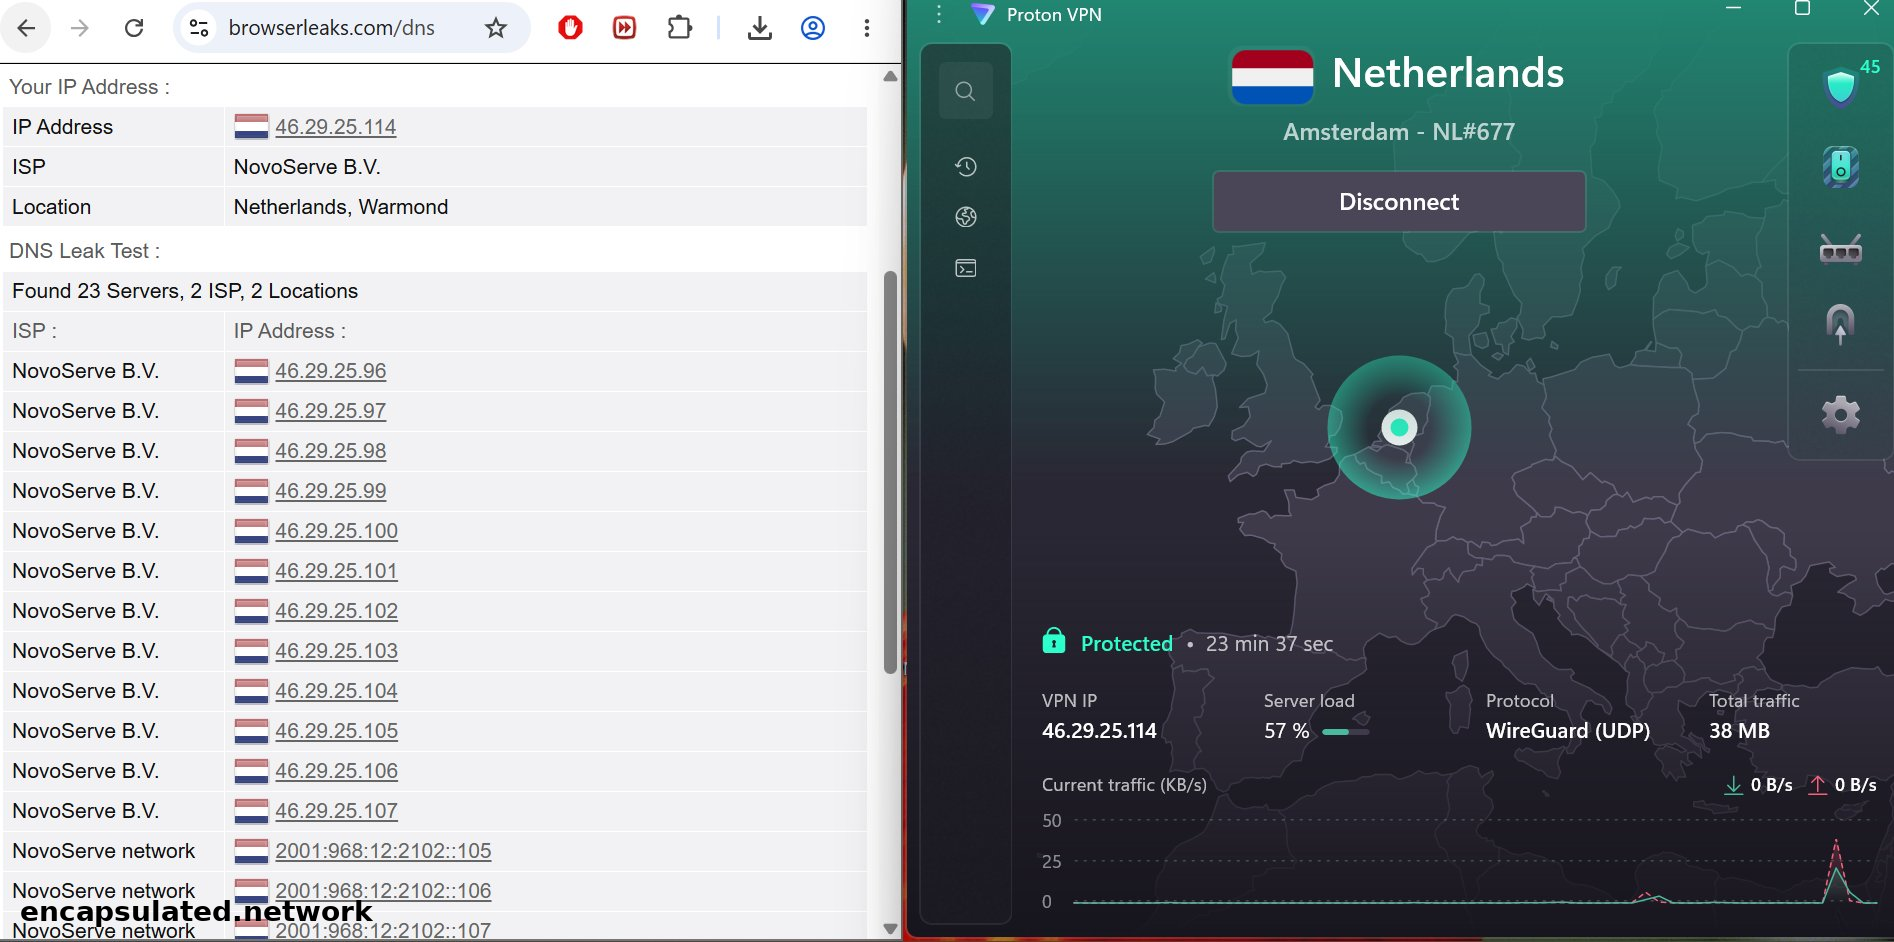
Task: Open IPv6 link 2001:968:12:2102::106
Action: click(x=384, y=891)
